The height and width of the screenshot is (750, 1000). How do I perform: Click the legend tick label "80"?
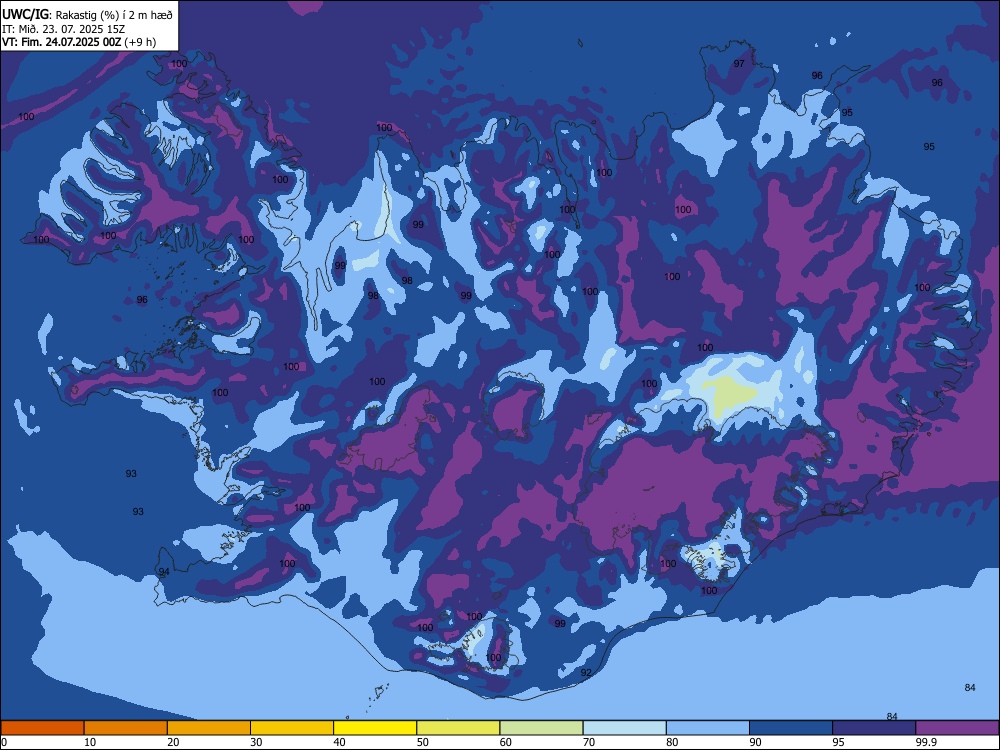pos(672,742)
